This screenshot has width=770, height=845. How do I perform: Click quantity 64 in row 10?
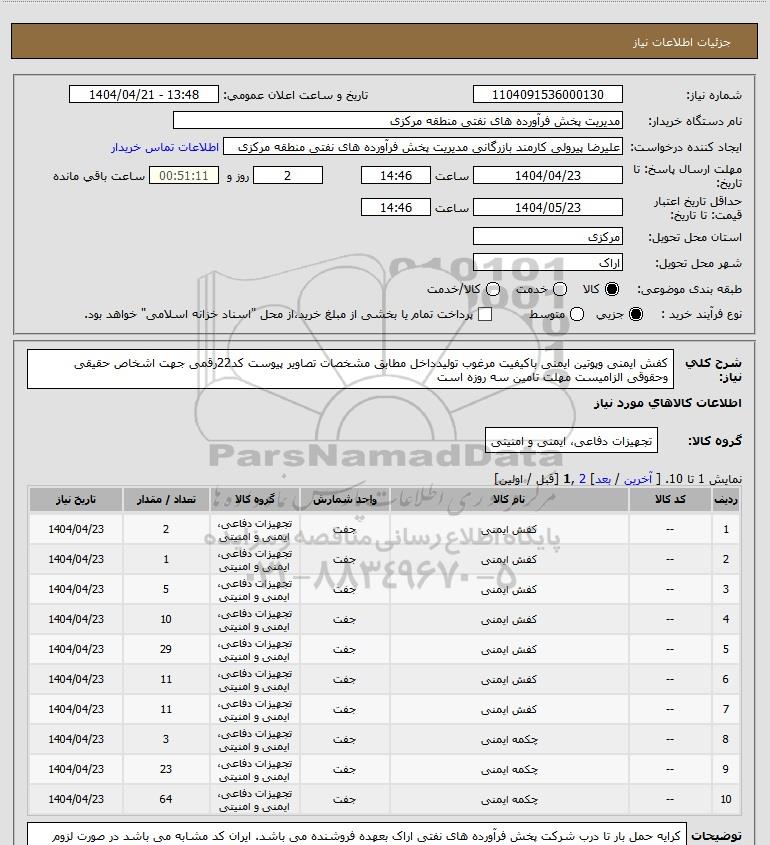[166, 799]
